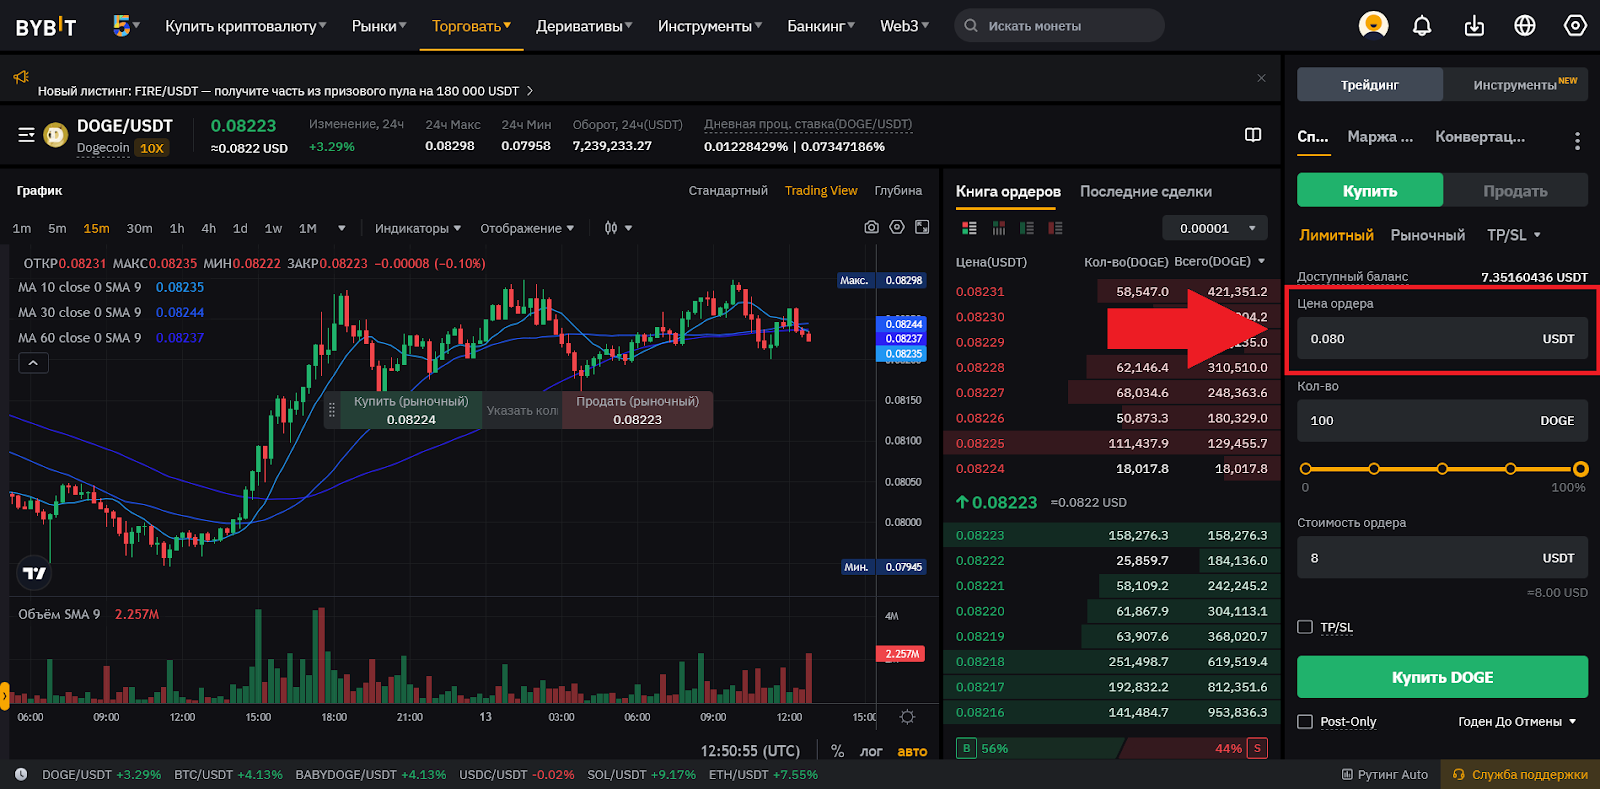
Task: Set quantity slider to 50% midpoint
Action: click(1442, 469)
